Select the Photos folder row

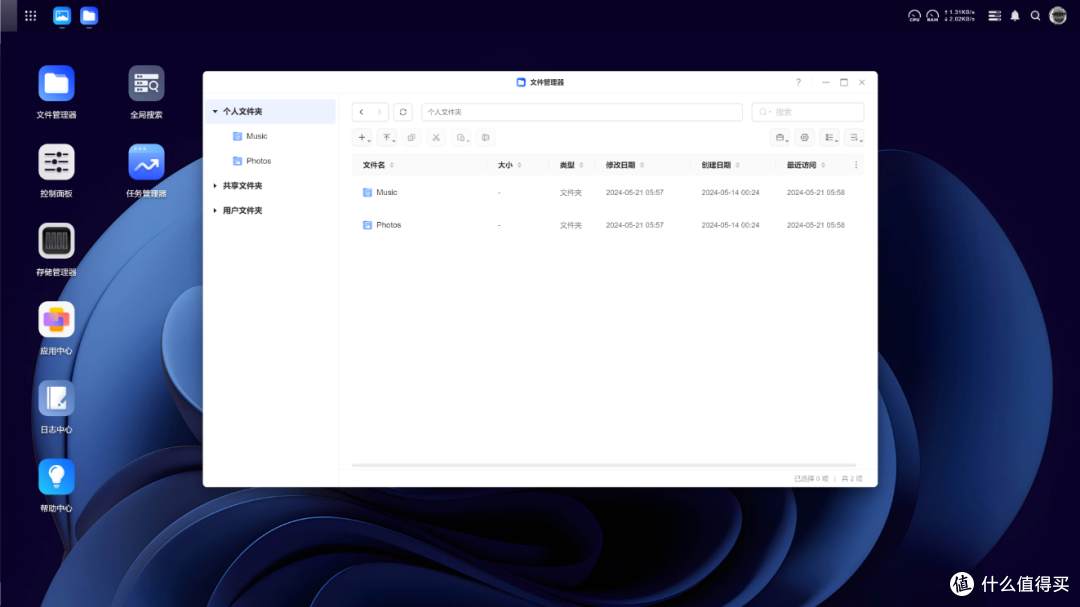click(x=608, y=225)
